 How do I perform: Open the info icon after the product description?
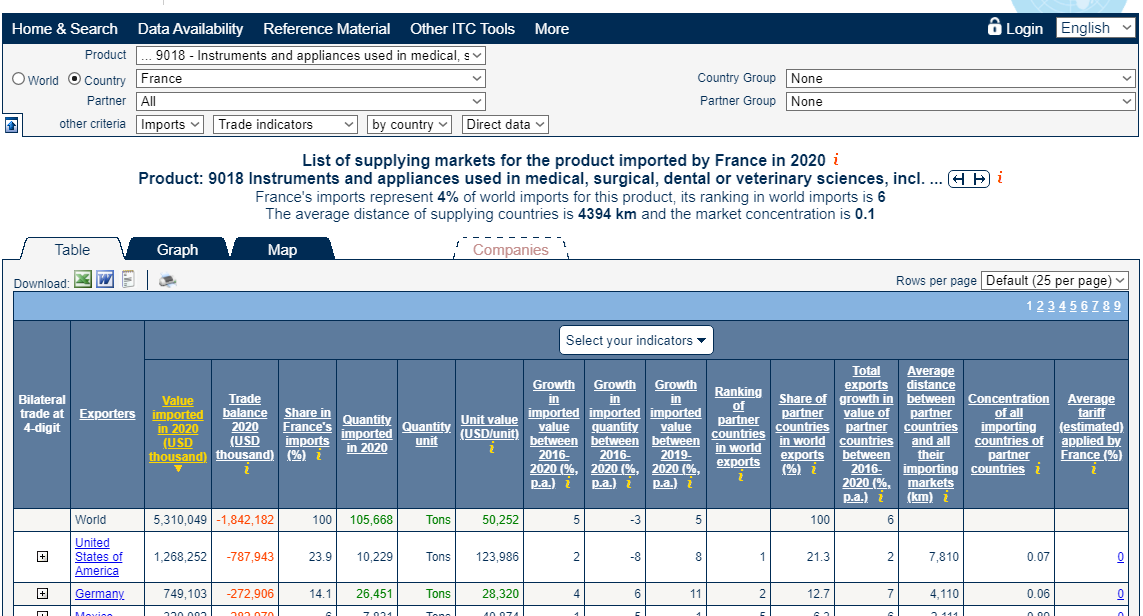tap(1000, 177)
